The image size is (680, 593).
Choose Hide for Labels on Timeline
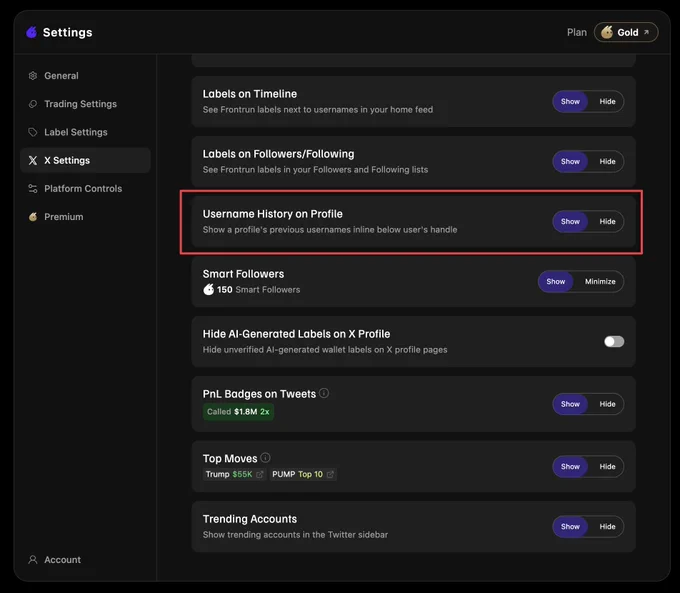(x=607, y=102)
